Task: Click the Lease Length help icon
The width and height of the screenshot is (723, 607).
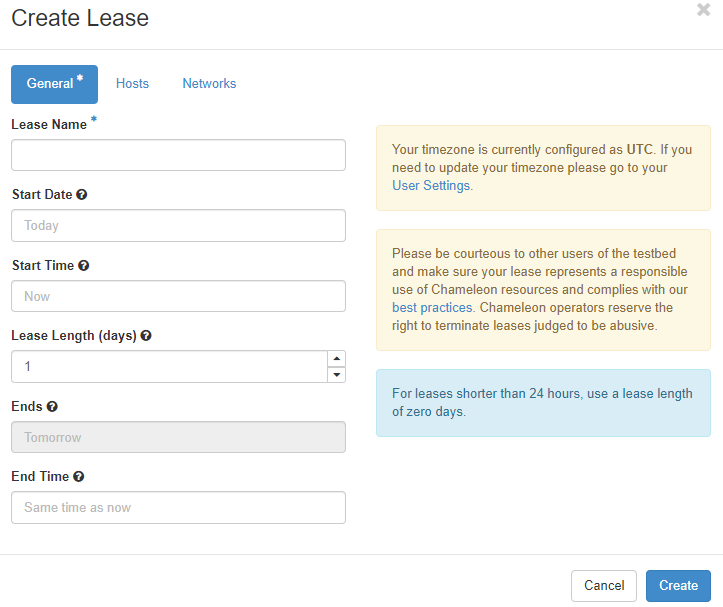Action: [146, 336]
